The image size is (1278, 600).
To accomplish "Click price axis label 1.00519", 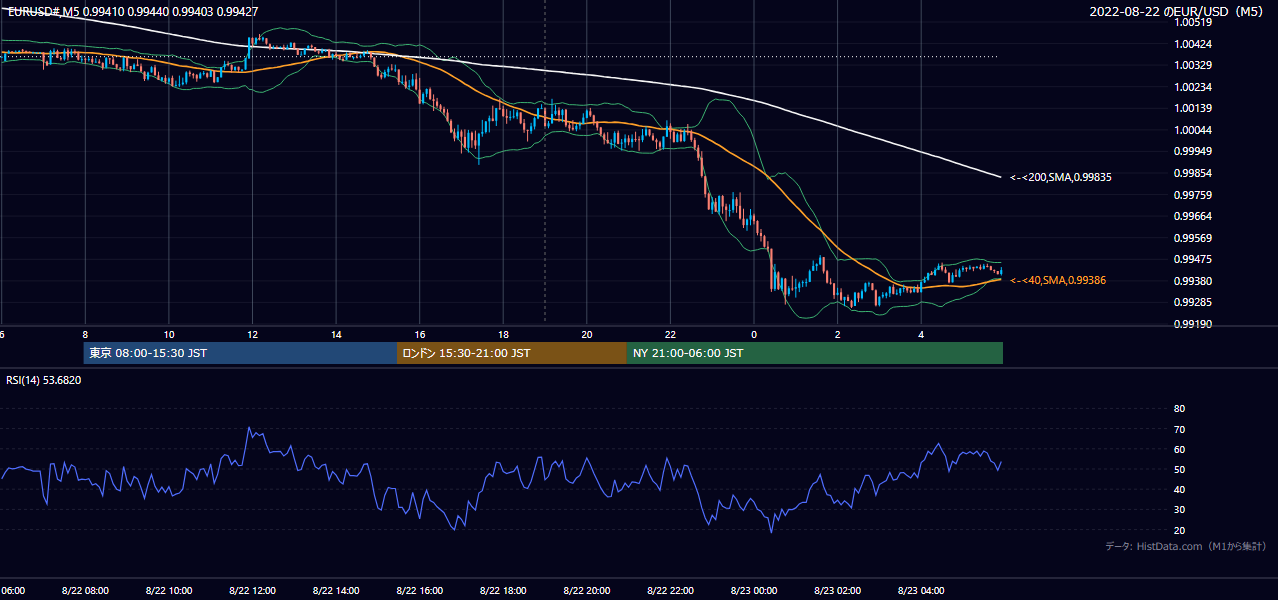I will pyautogui.click(x=1191, y=23).
